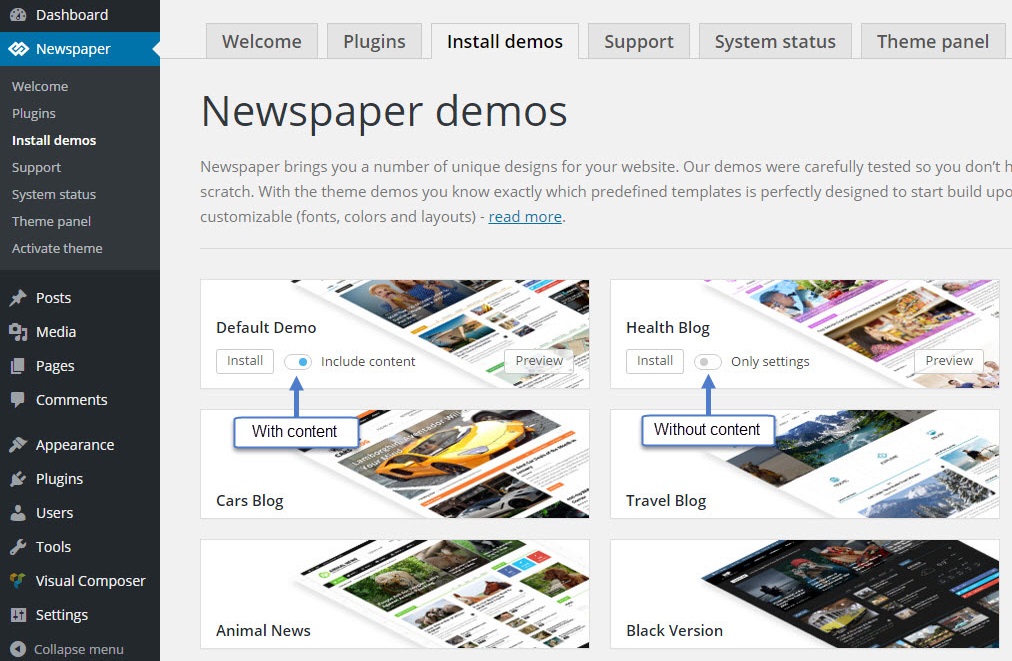The height and width of the screenshot is (661, 1012).
Task: Click the Health Blog title text
Action: pyautogui.click(x=667, y=328)
